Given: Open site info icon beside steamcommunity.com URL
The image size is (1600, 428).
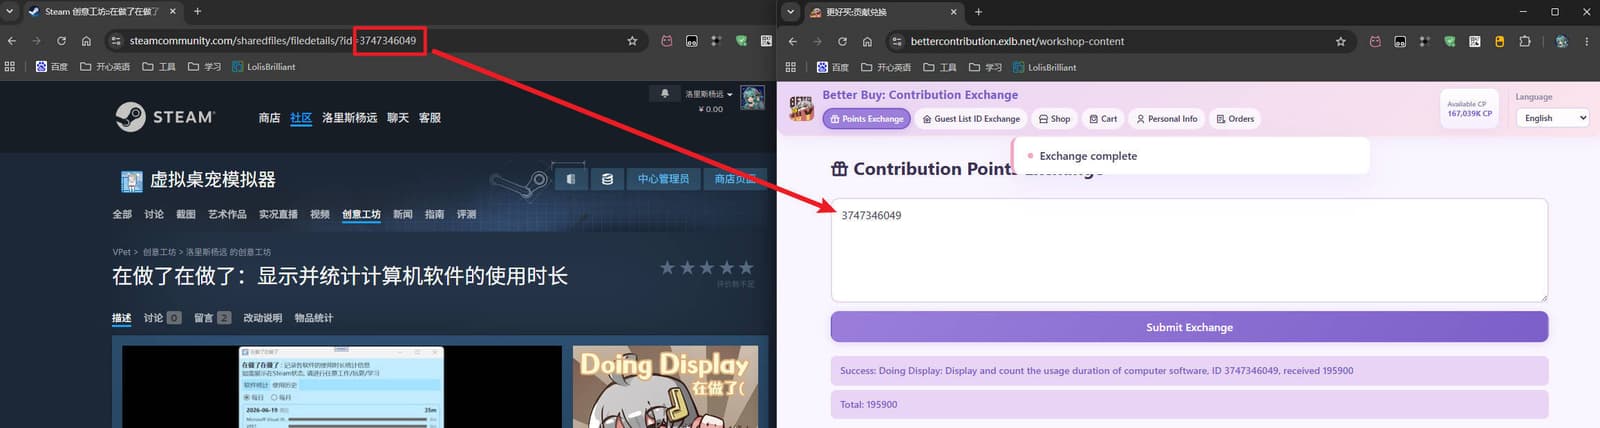Looking at the screenshot, I should coord(116,41).
